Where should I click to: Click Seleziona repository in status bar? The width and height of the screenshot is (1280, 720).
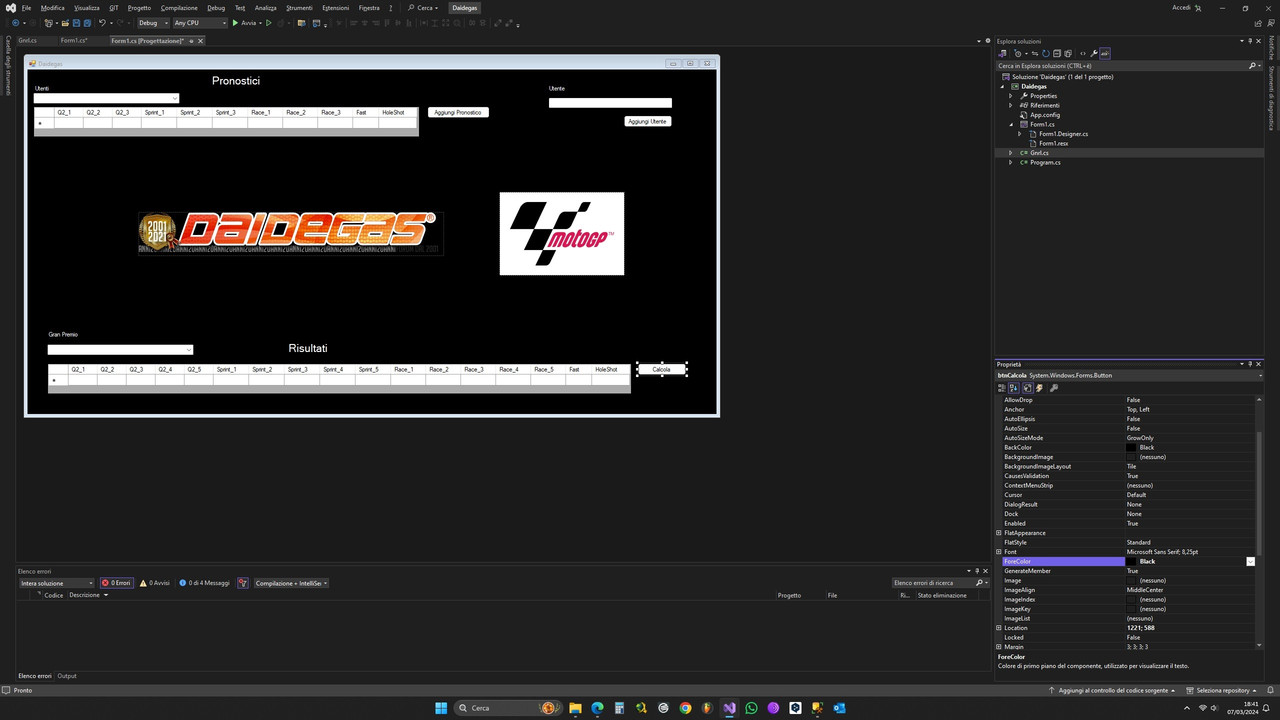(x=1223, y=690)
